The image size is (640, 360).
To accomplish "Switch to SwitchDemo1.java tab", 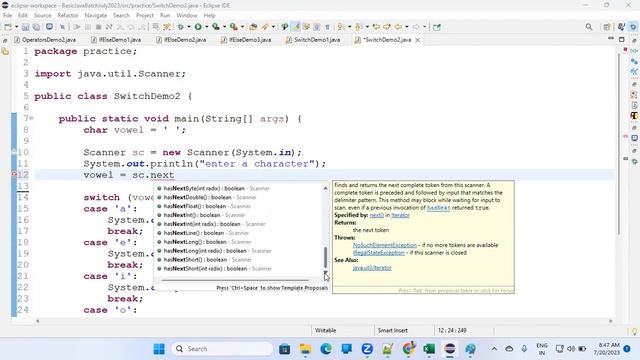I will 313,40.
